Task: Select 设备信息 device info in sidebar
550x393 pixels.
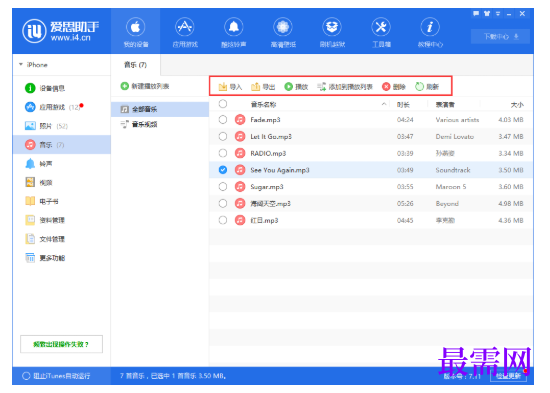Action: (62, 88)
